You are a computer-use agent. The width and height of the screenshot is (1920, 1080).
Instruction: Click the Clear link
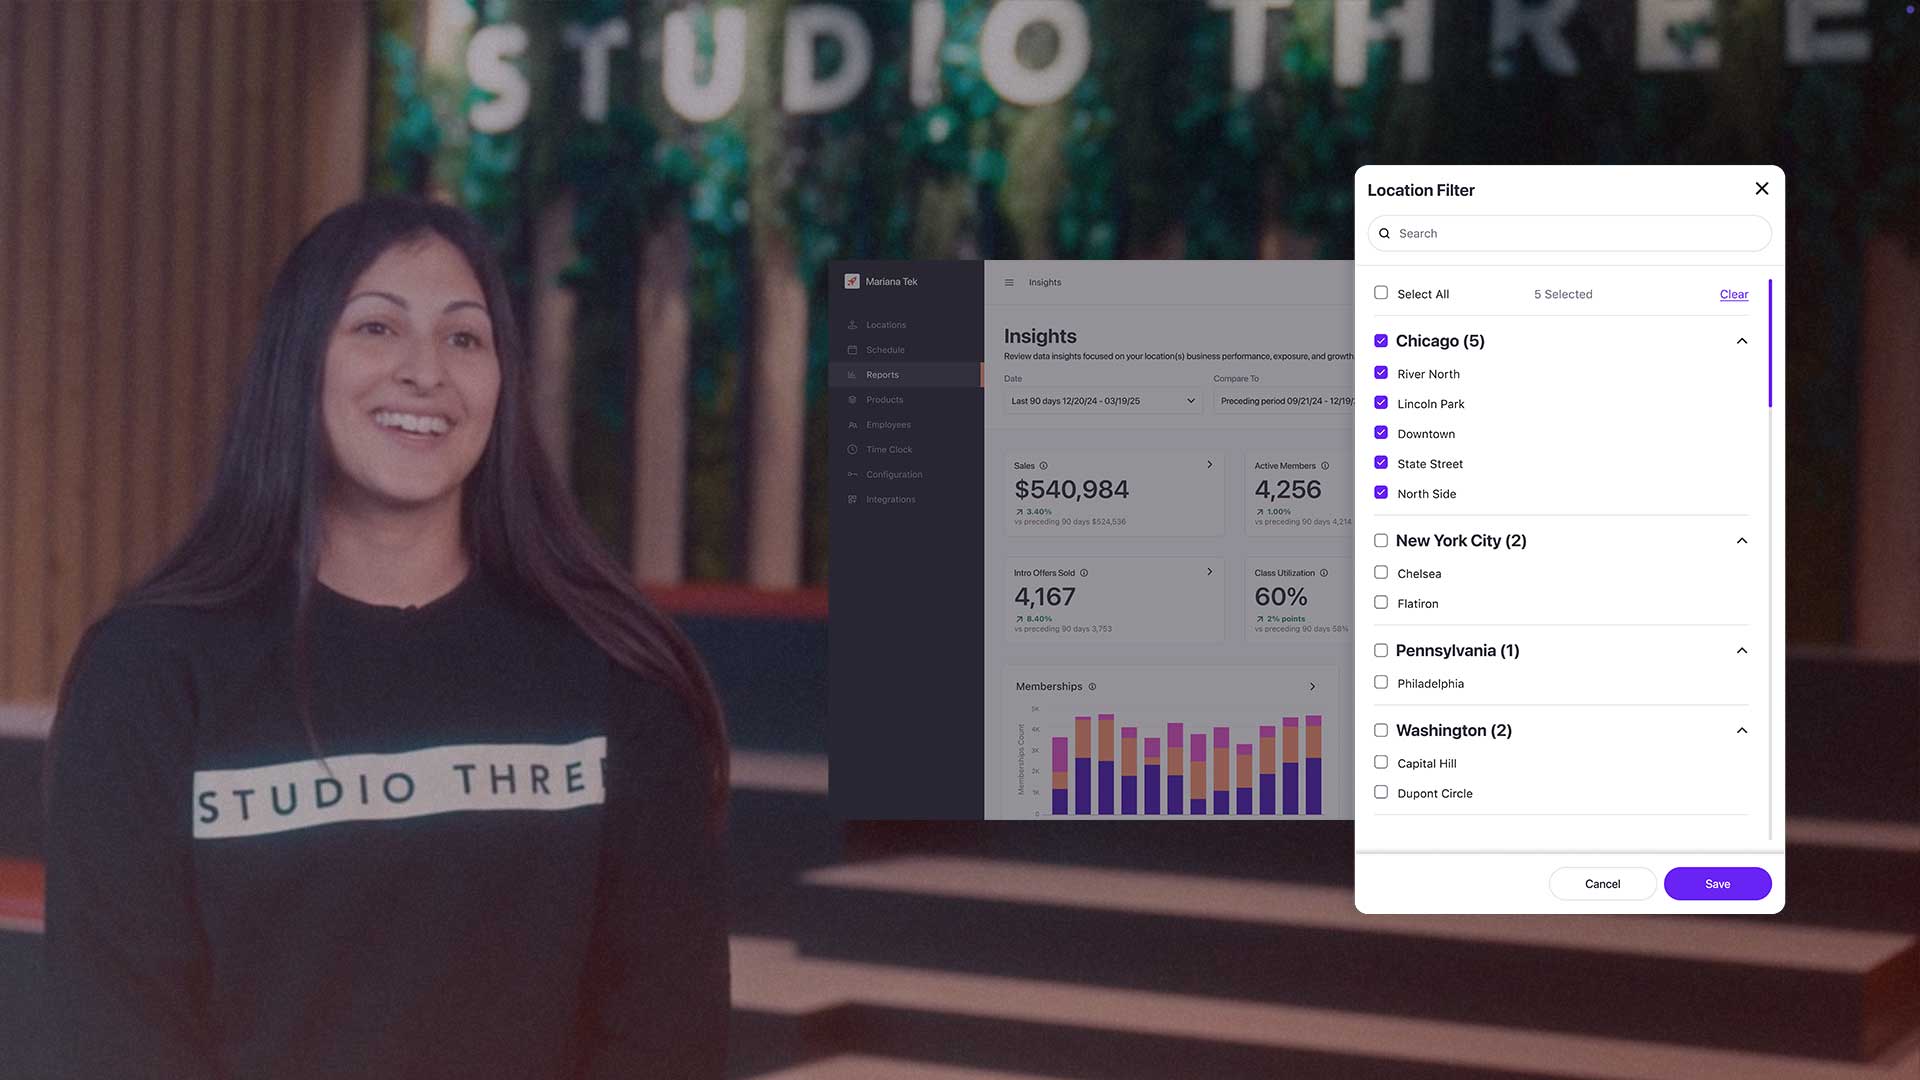tap(1733, 295)
